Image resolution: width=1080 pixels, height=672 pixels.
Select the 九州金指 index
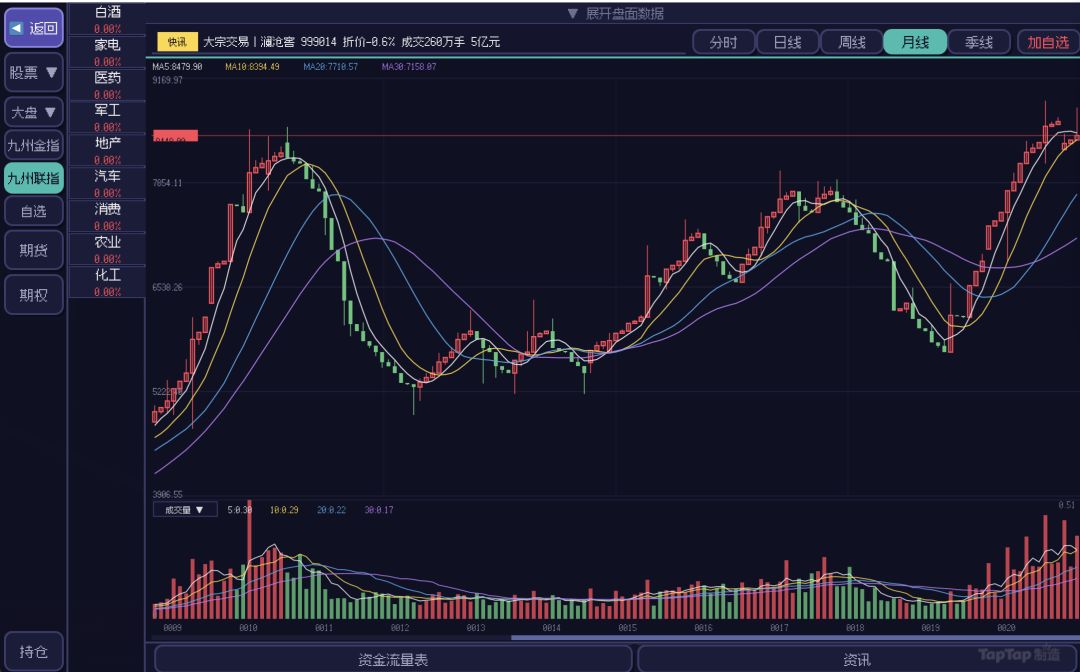click(x=34, y=145)
